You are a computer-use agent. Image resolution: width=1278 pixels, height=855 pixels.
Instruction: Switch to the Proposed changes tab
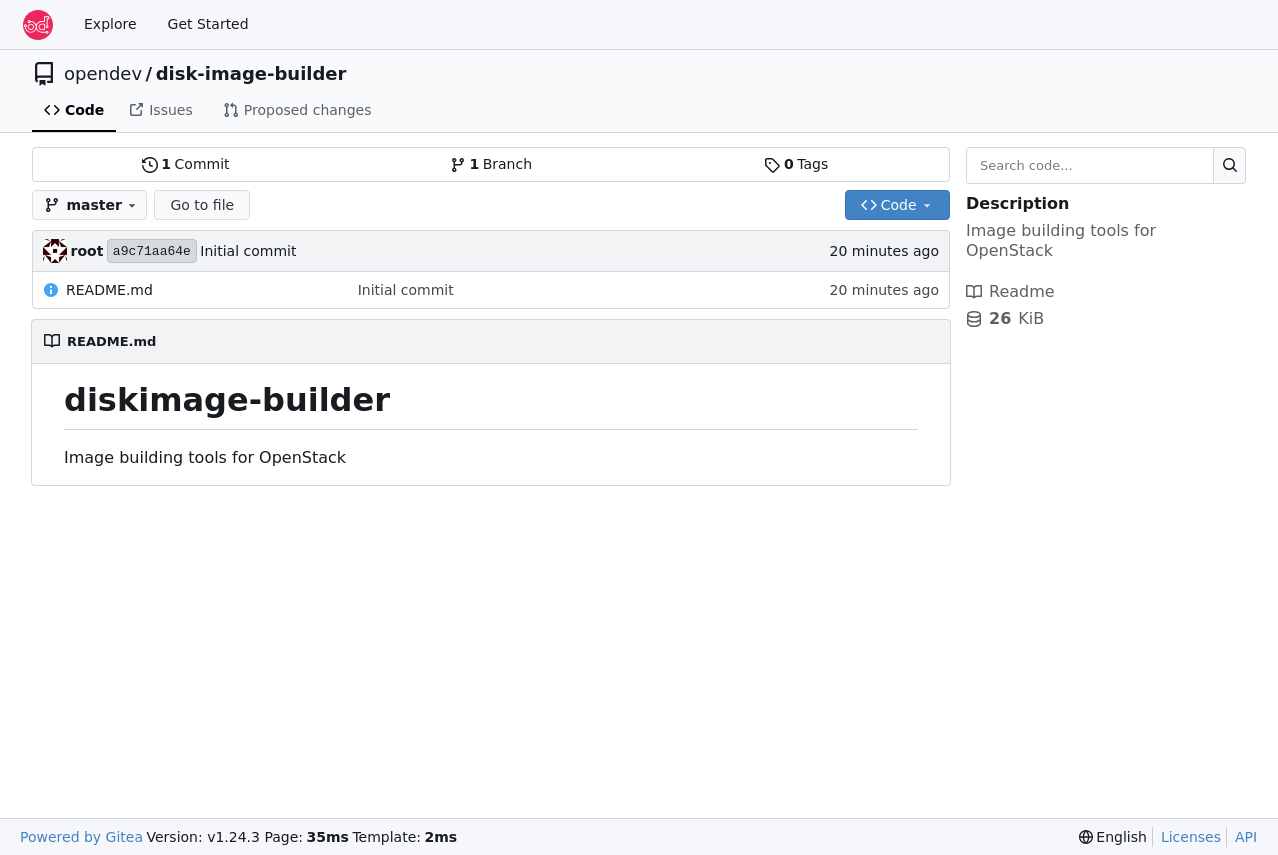(297, 110)
